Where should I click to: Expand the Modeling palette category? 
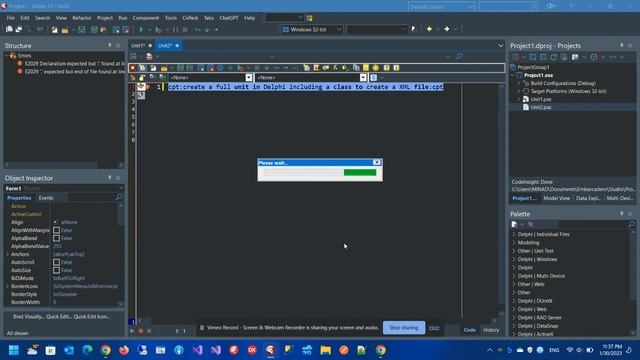click(514, 242)
